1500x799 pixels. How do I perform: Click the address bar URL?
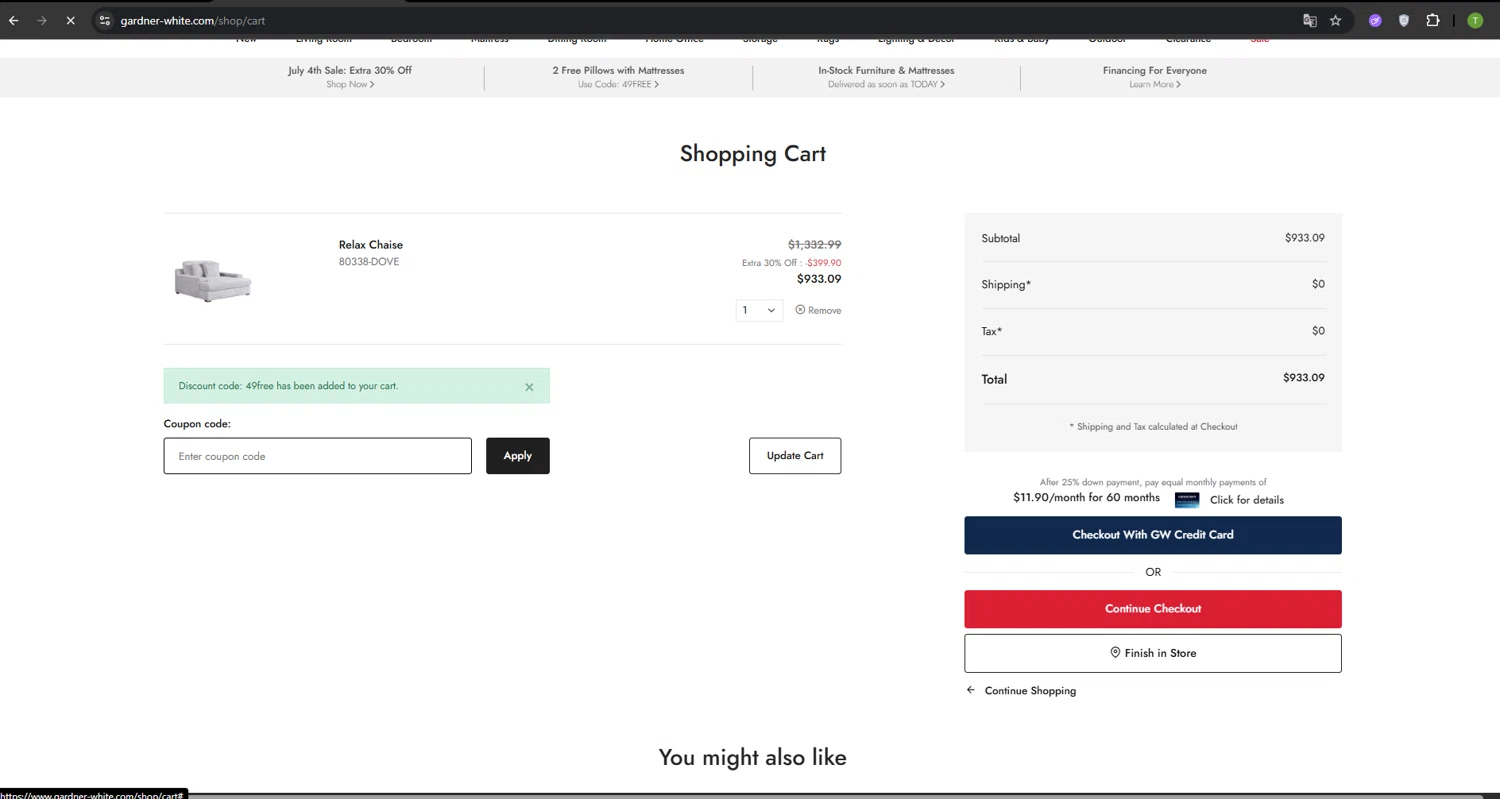coord(193,20)
